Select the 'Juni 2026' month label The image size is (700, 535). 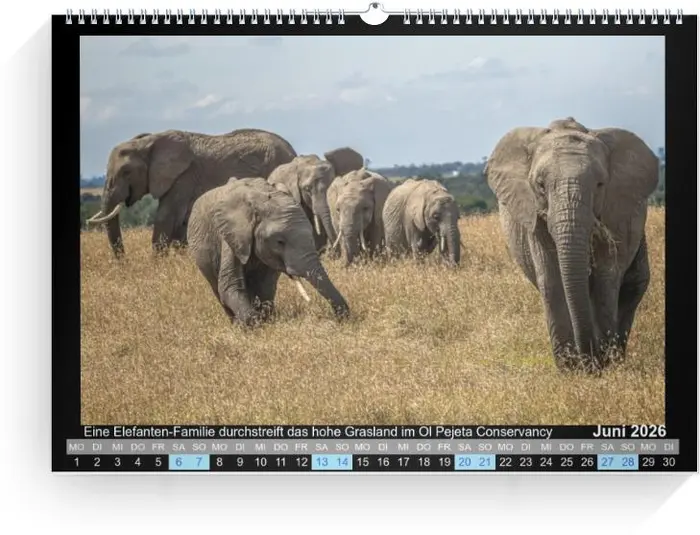click(x=628, y=432)
